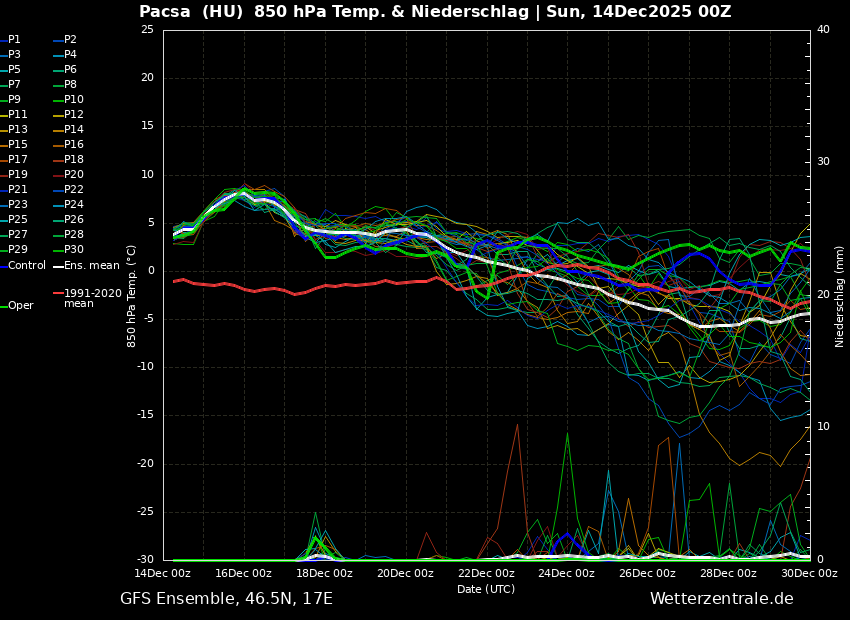Click the Niederschlag (mm) axis label

(840, 296)
